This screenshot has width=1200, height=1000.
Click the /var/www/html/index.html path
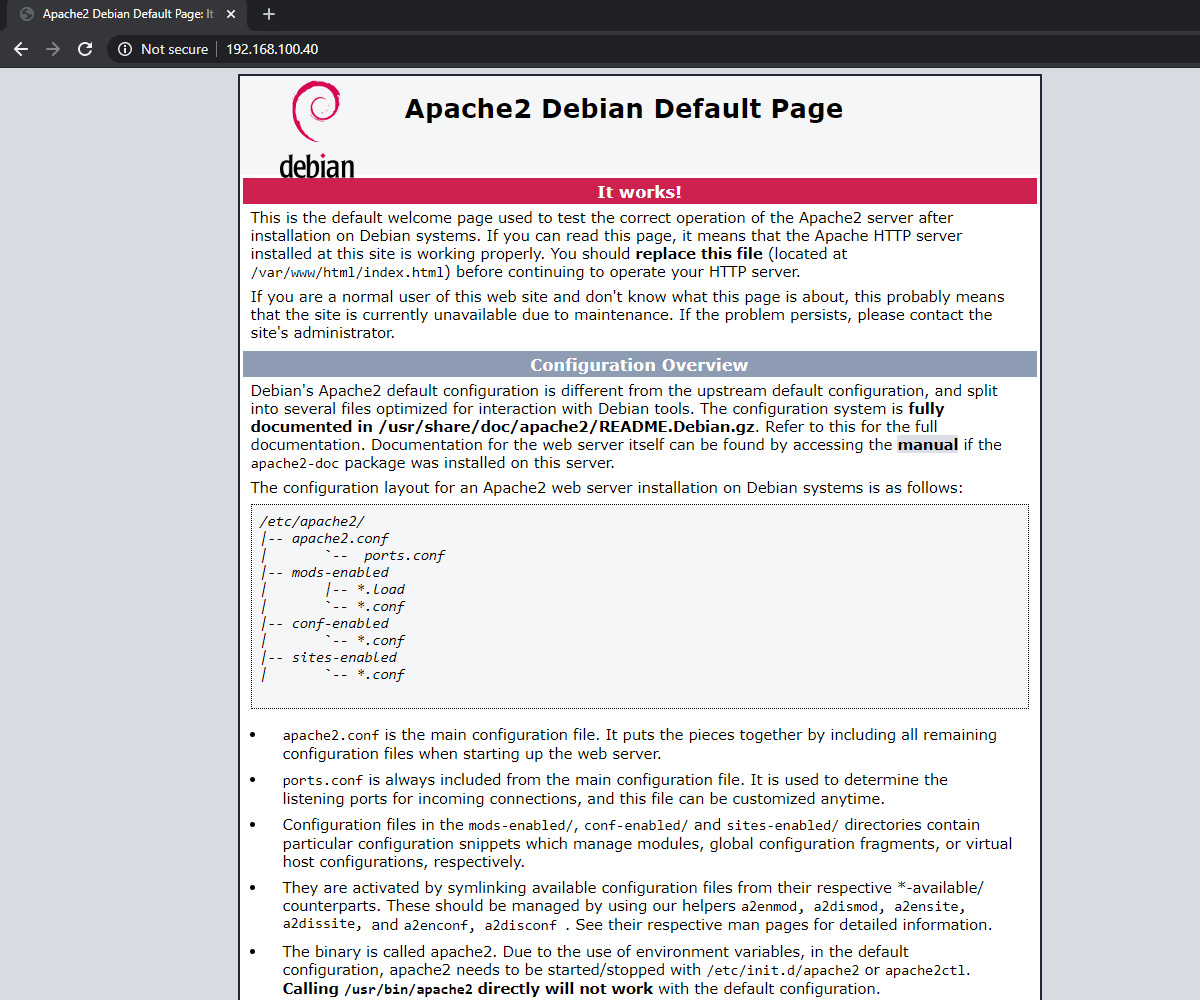(348, 272)
